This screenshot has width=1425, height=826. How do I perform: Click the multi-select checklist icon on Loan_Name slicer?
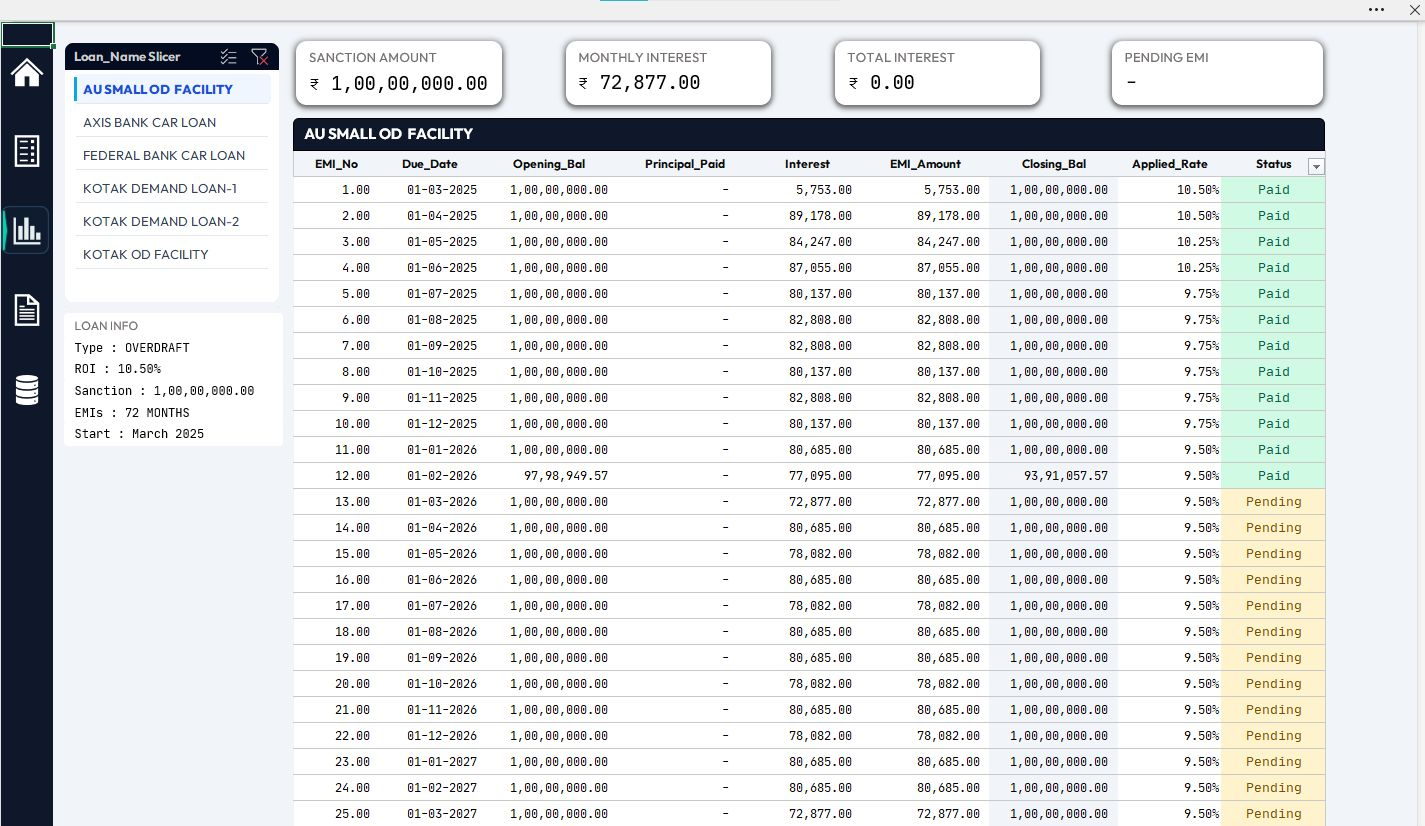point(228,57)
